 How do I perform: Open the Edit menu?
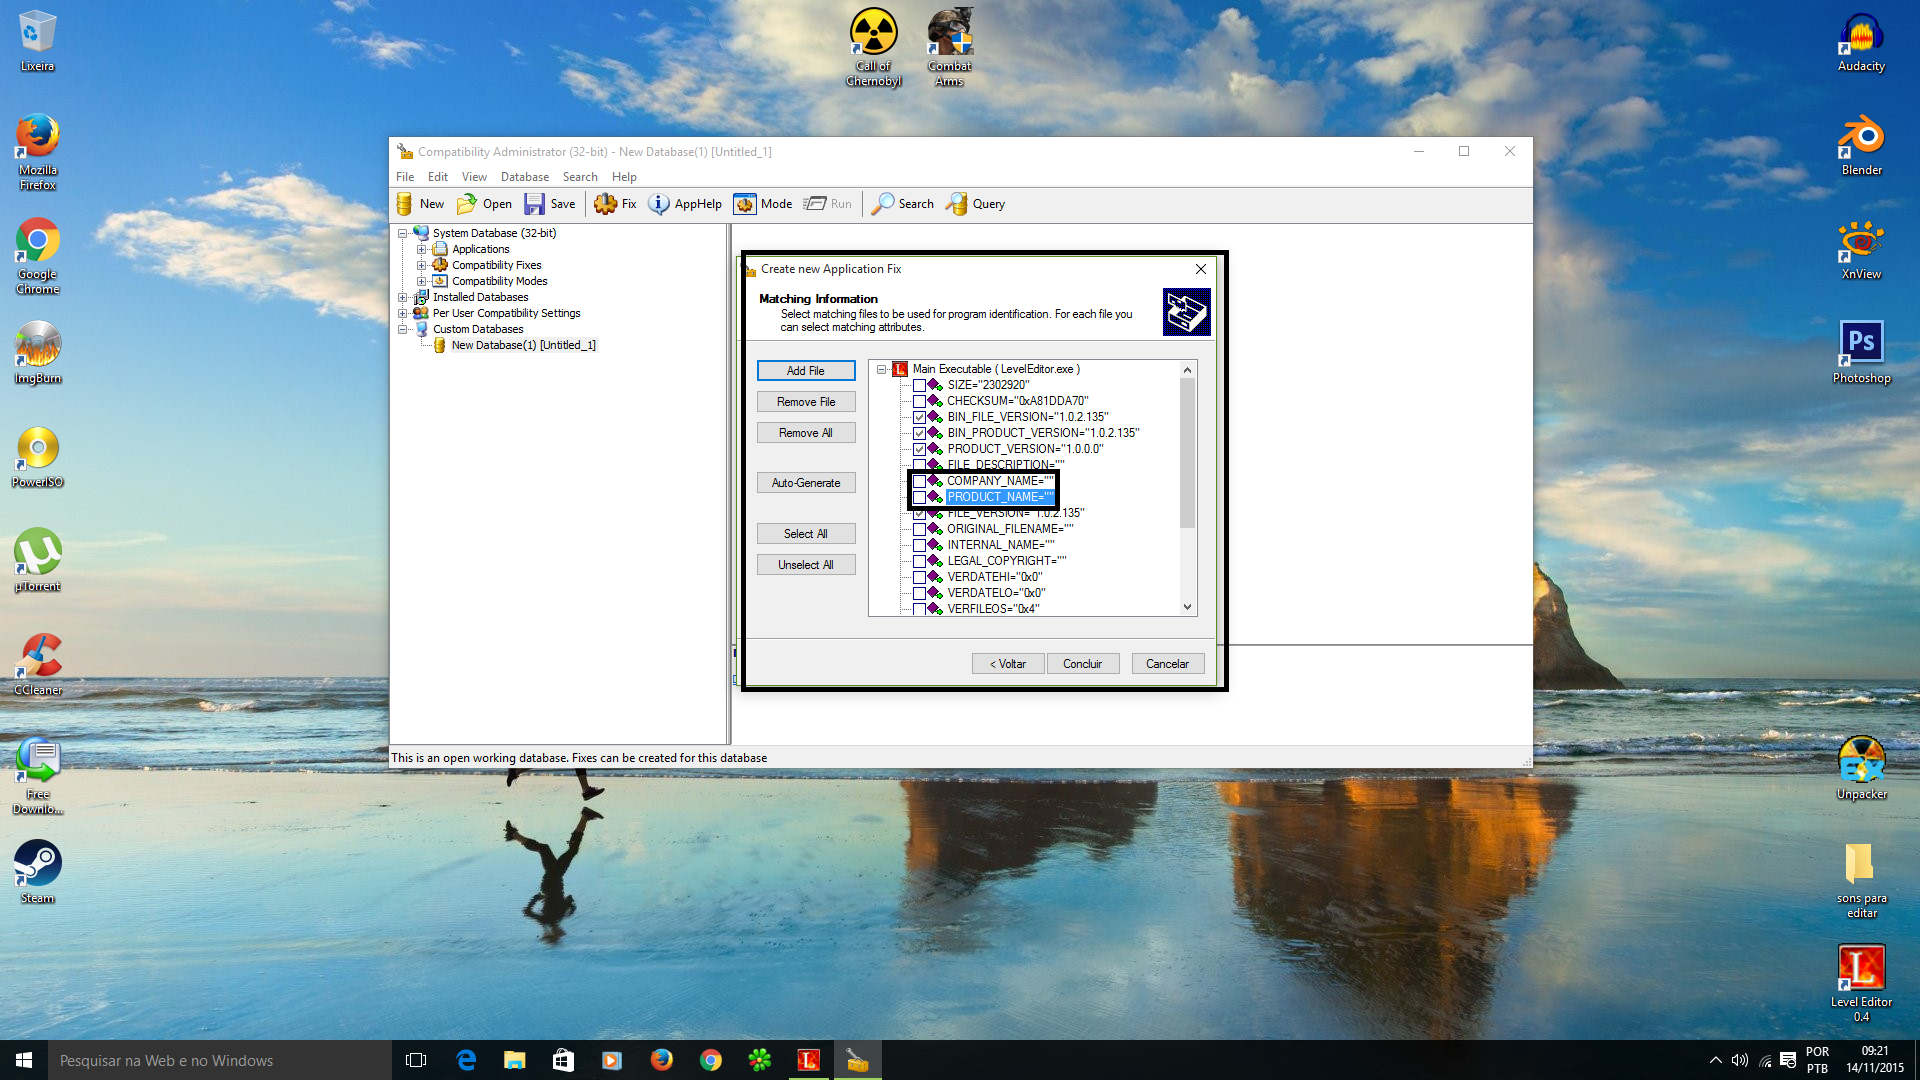pyautogui.click(x=438, y=177)
